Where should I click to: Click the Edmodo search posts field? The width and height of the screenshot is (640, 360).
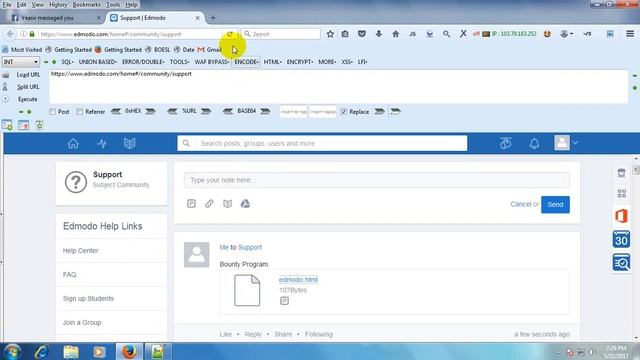point(322,143)
